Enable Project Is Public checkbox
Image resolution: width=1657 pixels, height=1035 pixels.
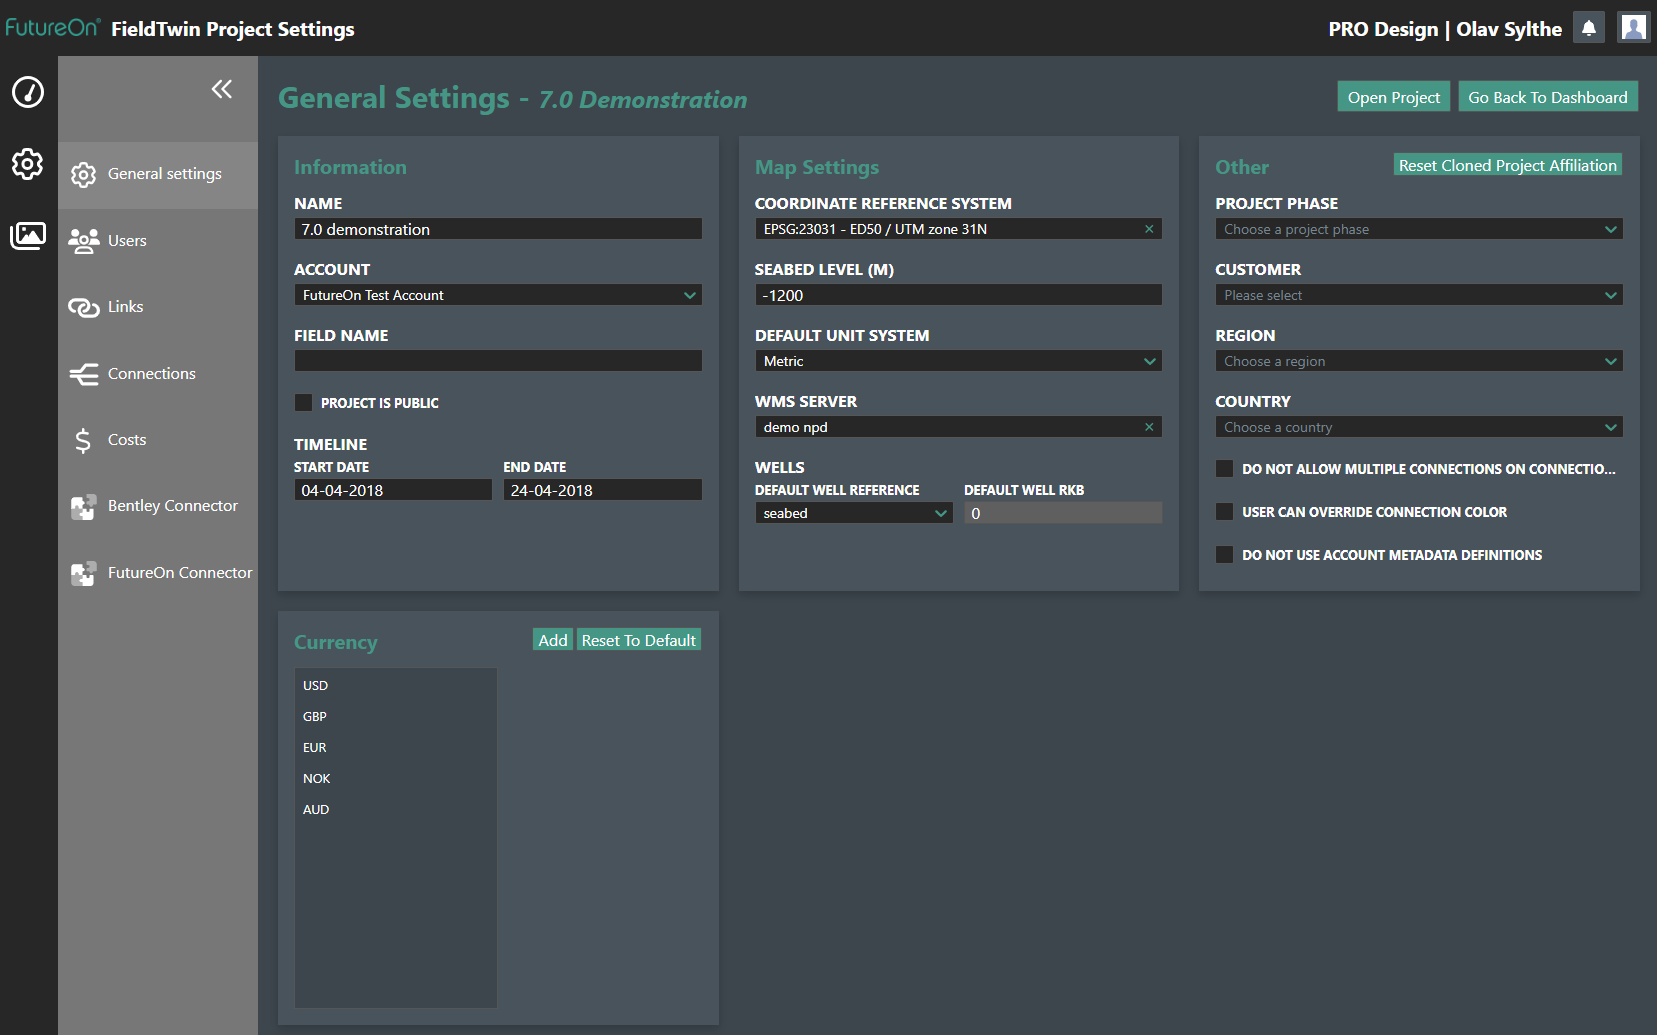pyautogui.click(x=304, y=402)
